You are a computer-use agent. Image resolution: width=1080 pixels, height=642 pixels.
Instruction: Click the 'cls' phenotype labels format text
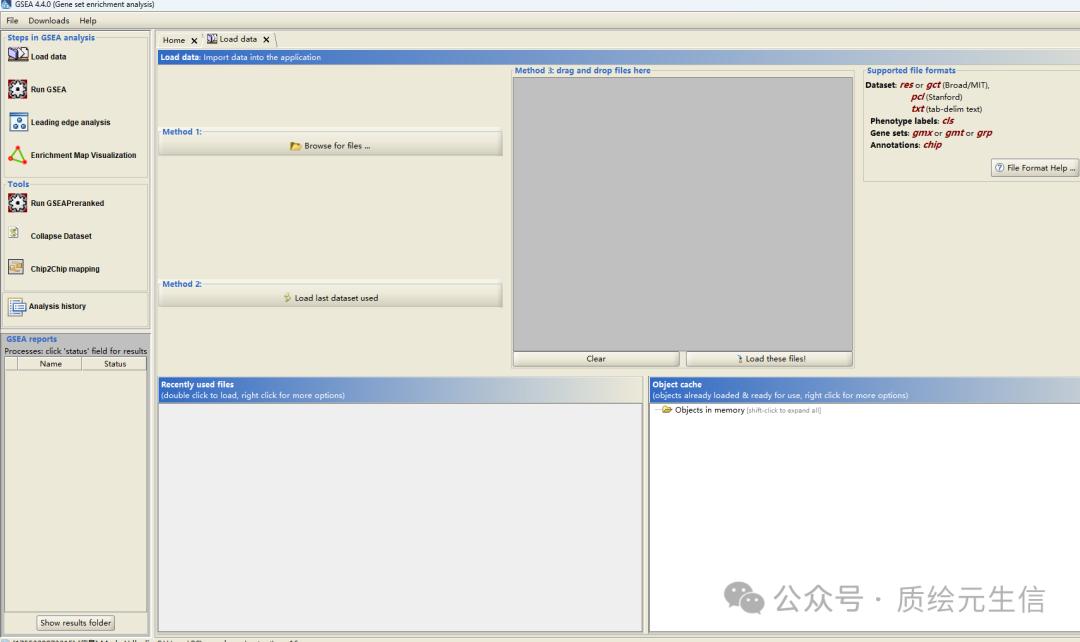[948, 121]
